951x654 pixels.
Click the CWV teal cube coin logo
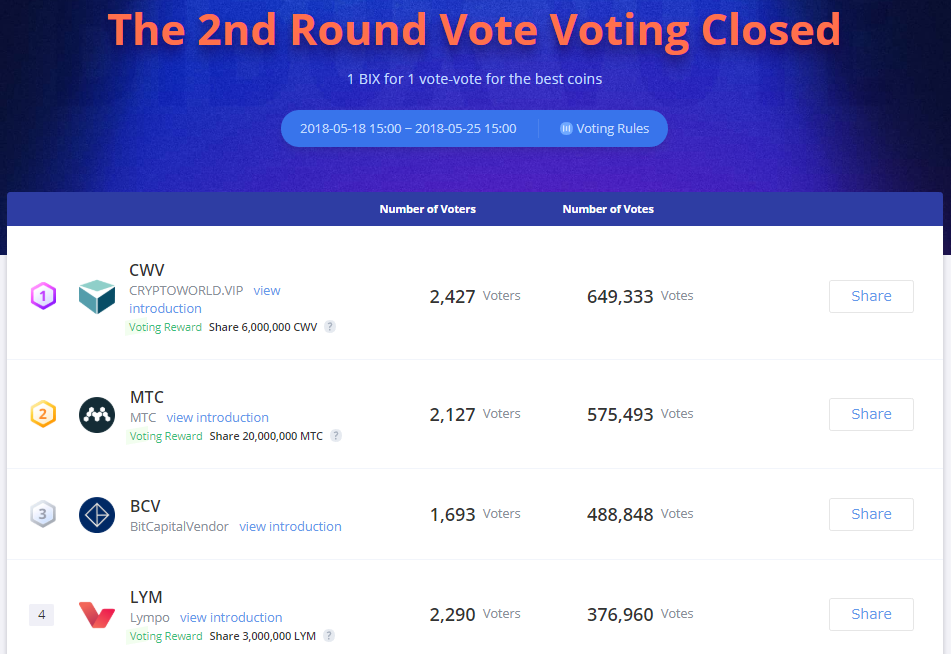97,297
